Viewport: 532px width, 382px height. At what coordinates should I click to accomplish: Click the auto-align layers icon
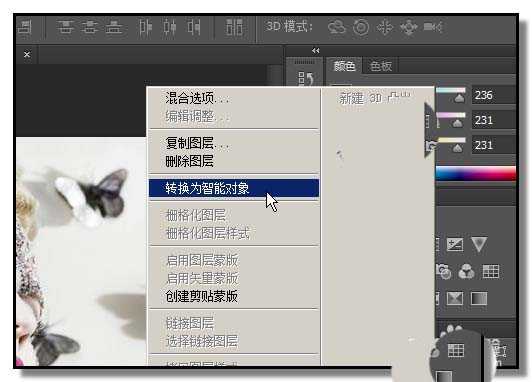pos(234,27)
